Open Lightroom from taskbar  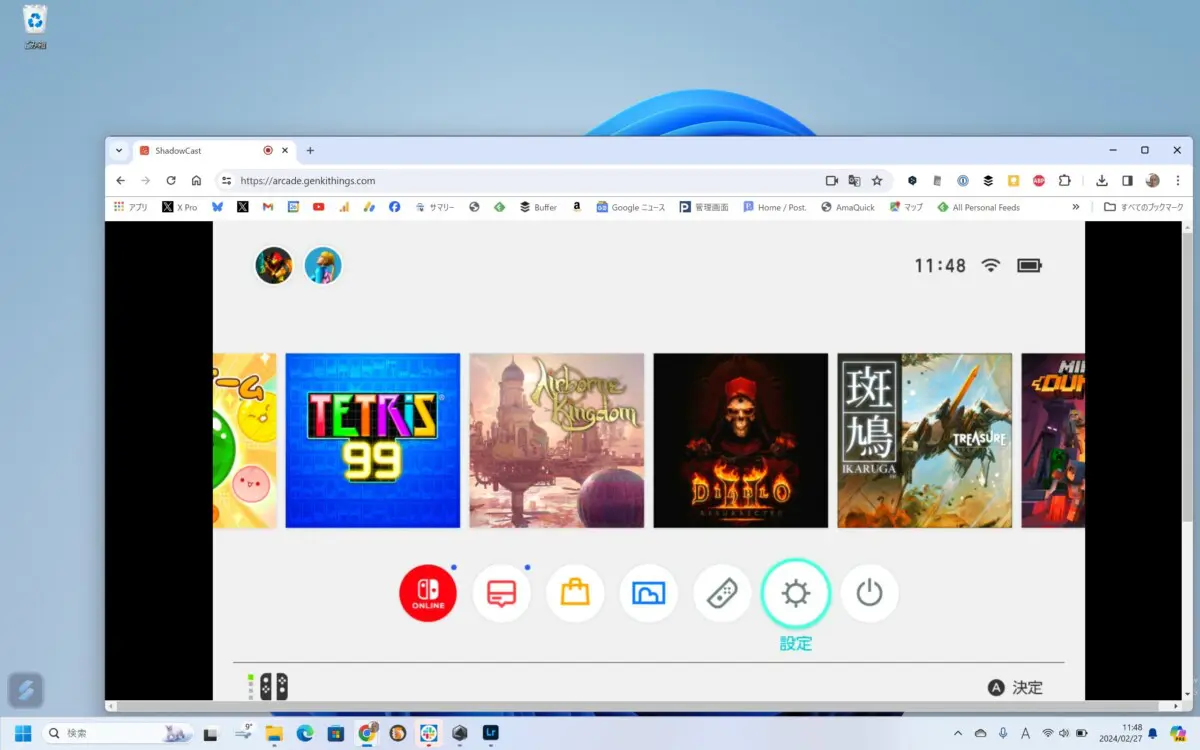(490, 733)
